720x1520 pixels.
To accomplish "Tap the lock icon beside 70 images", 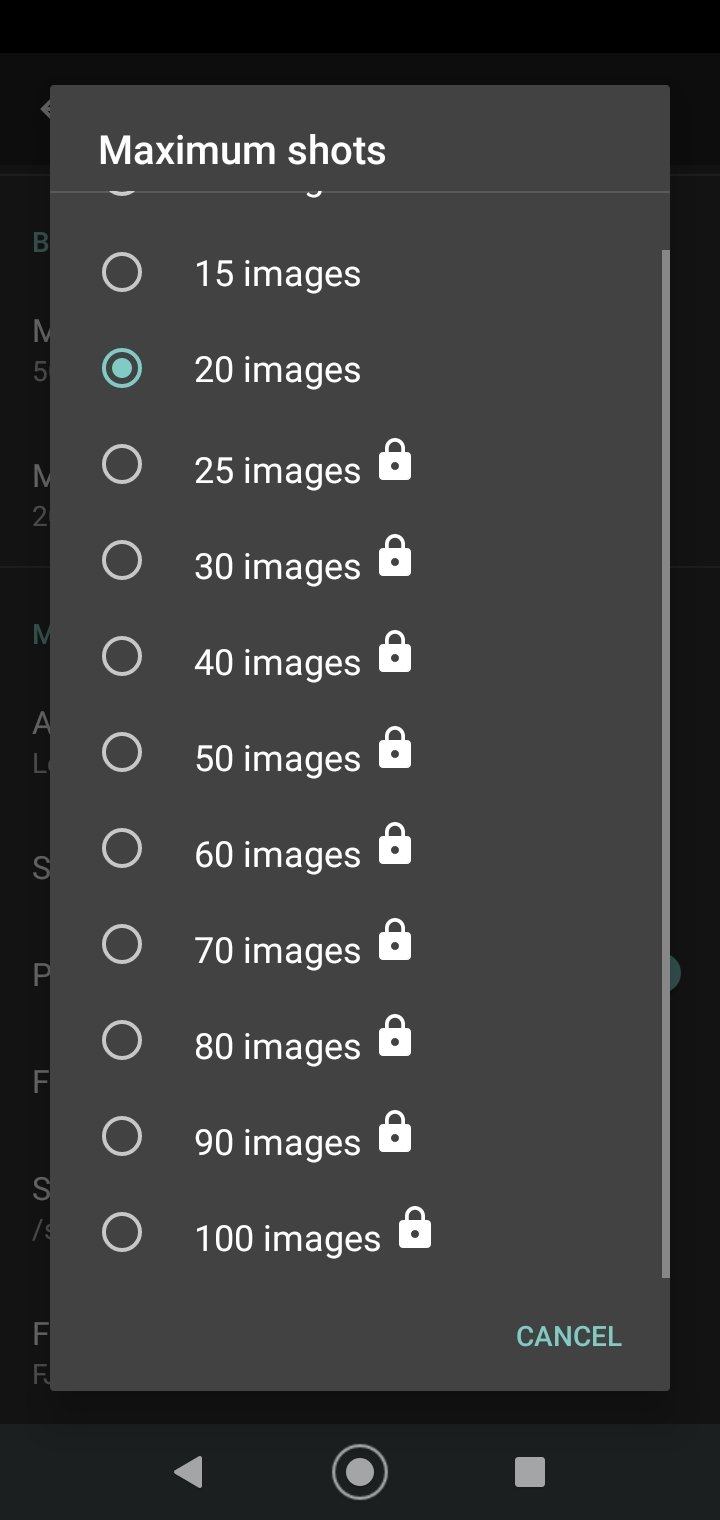I will tap(395, 942).
